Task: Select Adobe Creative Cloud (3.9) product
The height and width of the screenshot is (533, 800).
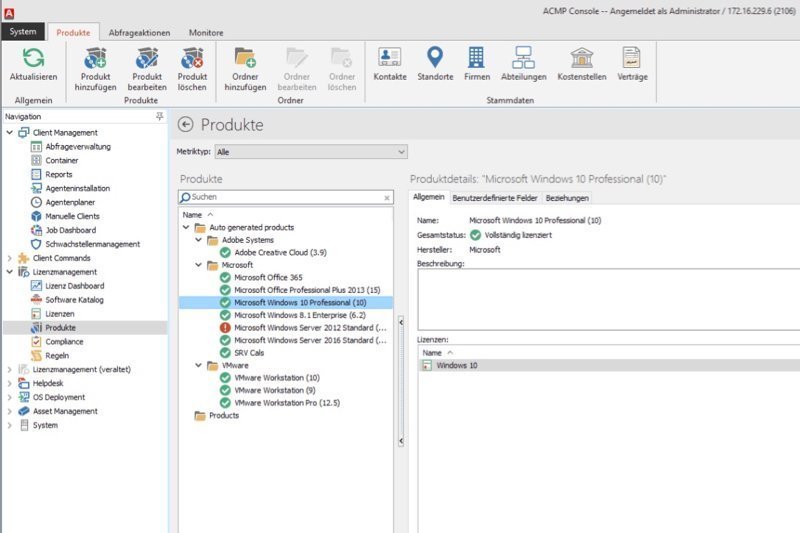Action: coord(280,252)
